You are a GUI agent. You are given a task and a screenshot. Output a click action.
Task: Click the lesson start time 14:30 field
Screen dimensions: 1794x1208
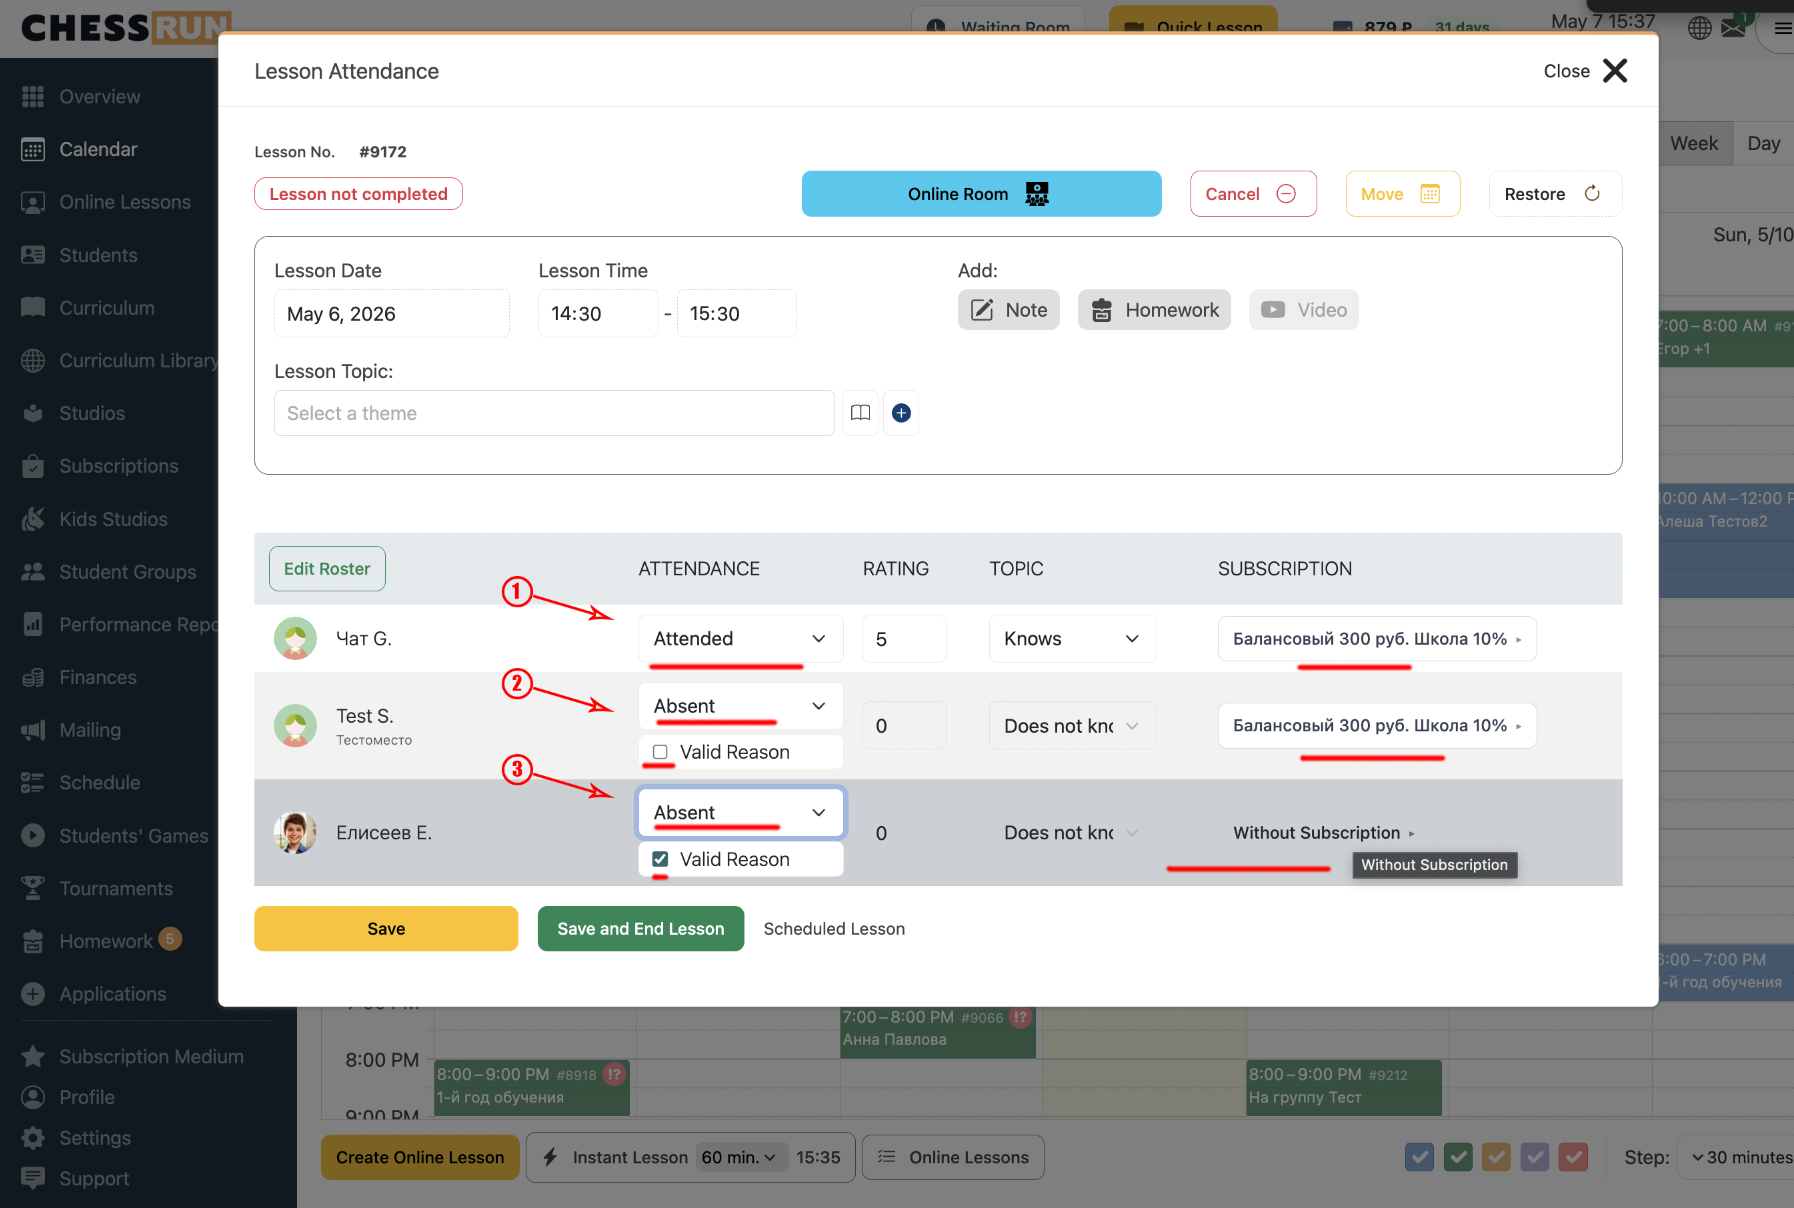tap(598, 314)
